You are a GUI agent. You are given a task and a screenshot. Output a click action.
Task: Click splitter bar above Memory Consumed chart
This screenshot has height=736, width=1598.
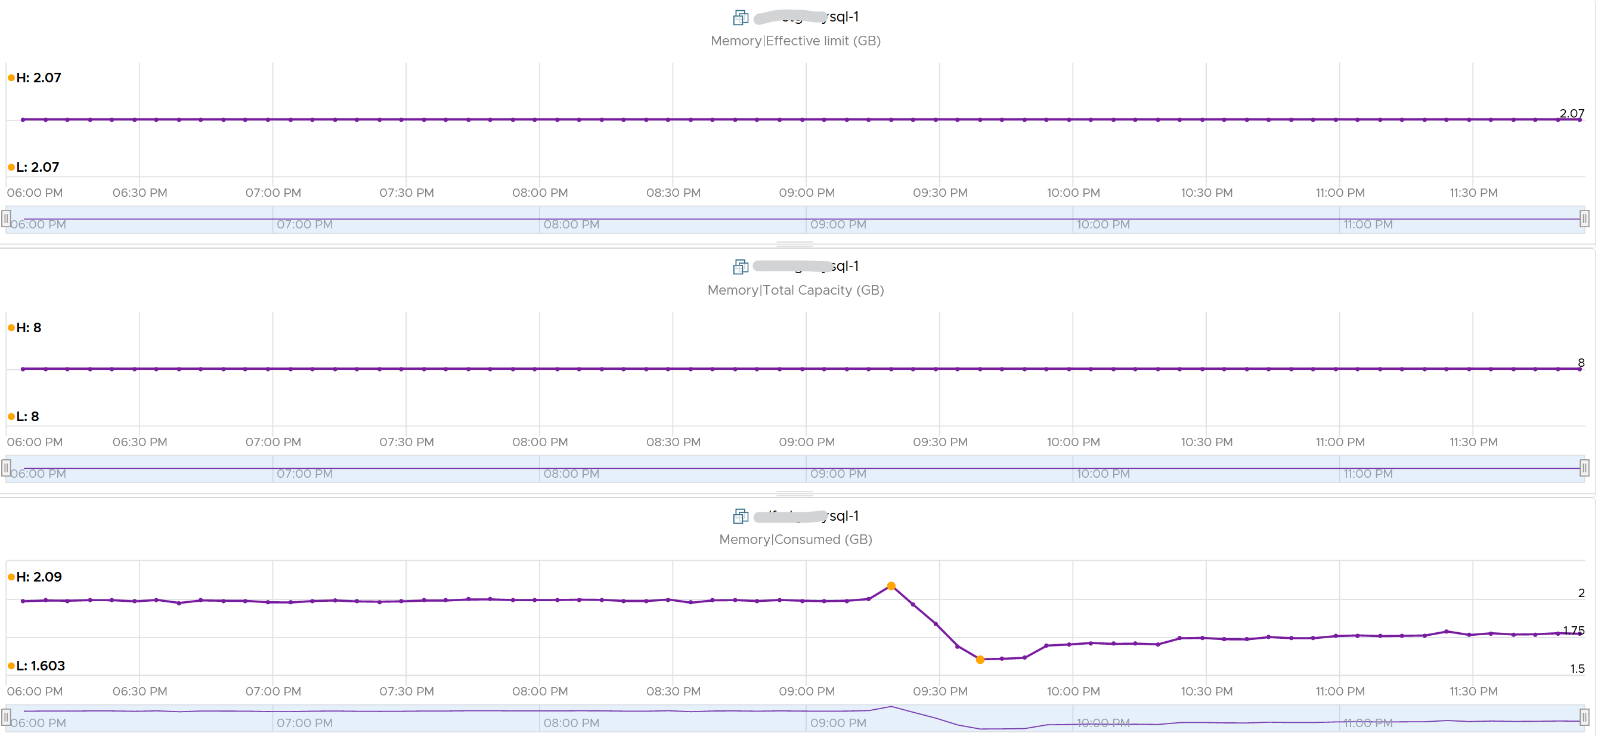[795, 493]
